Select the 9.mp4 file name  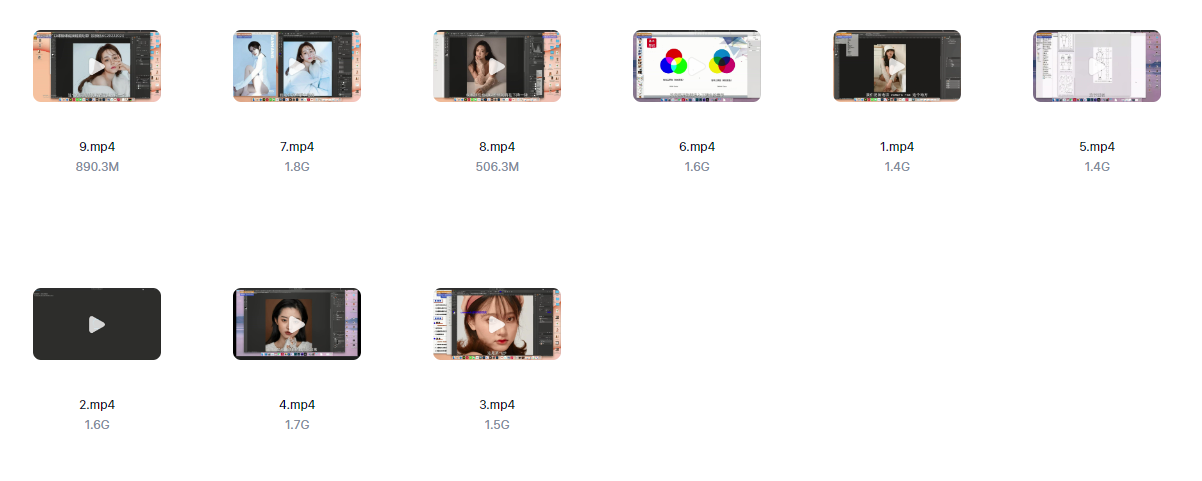coord(97,147)
